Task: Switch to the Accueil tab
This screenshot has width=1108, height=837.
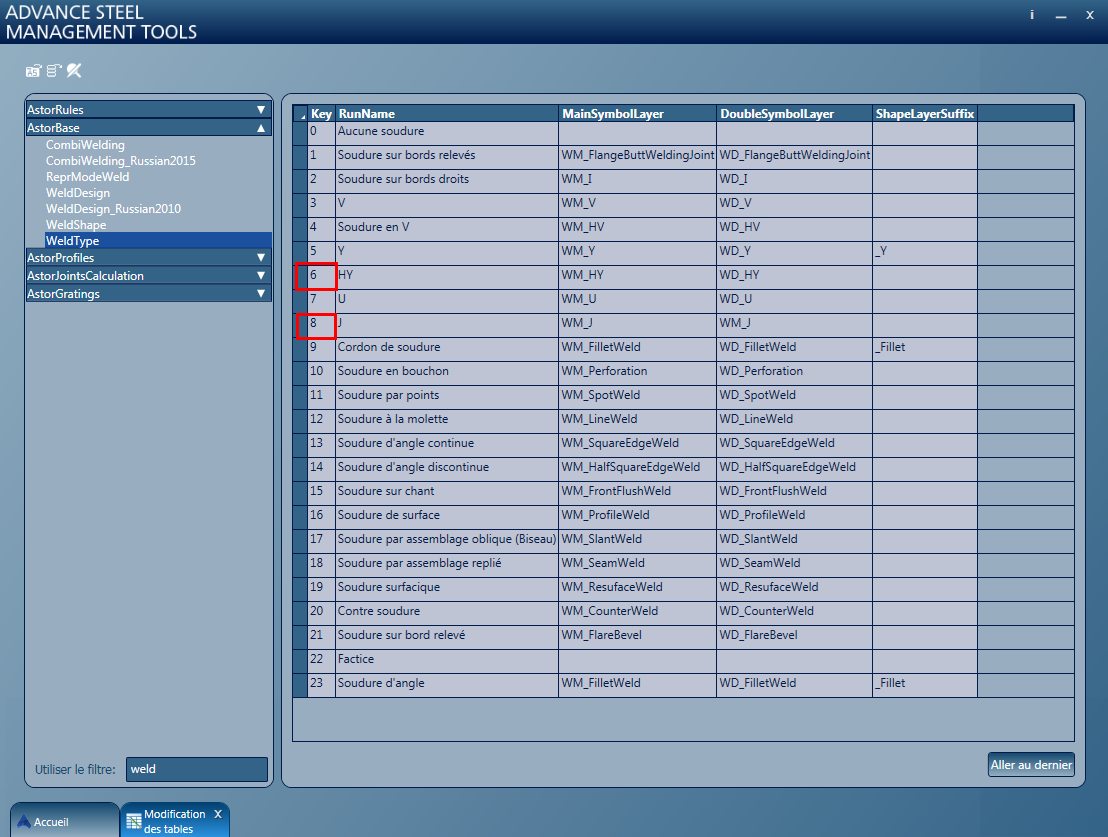Action: pos(64,821)
